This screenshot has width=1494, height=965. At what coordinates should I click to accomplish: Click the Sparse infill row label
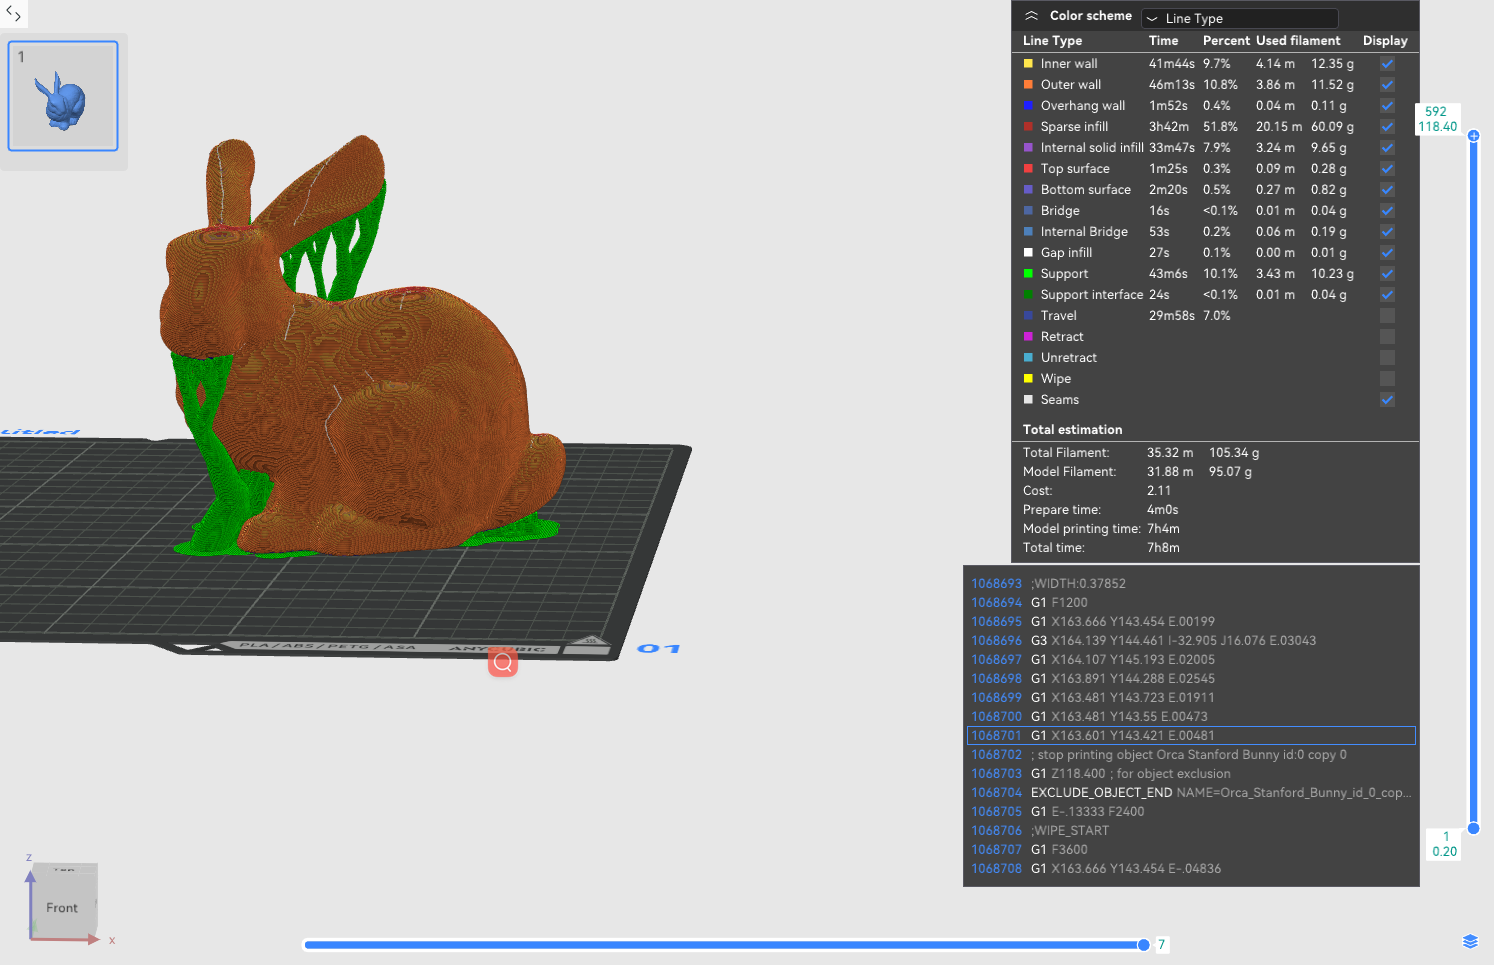(1074, 126)
